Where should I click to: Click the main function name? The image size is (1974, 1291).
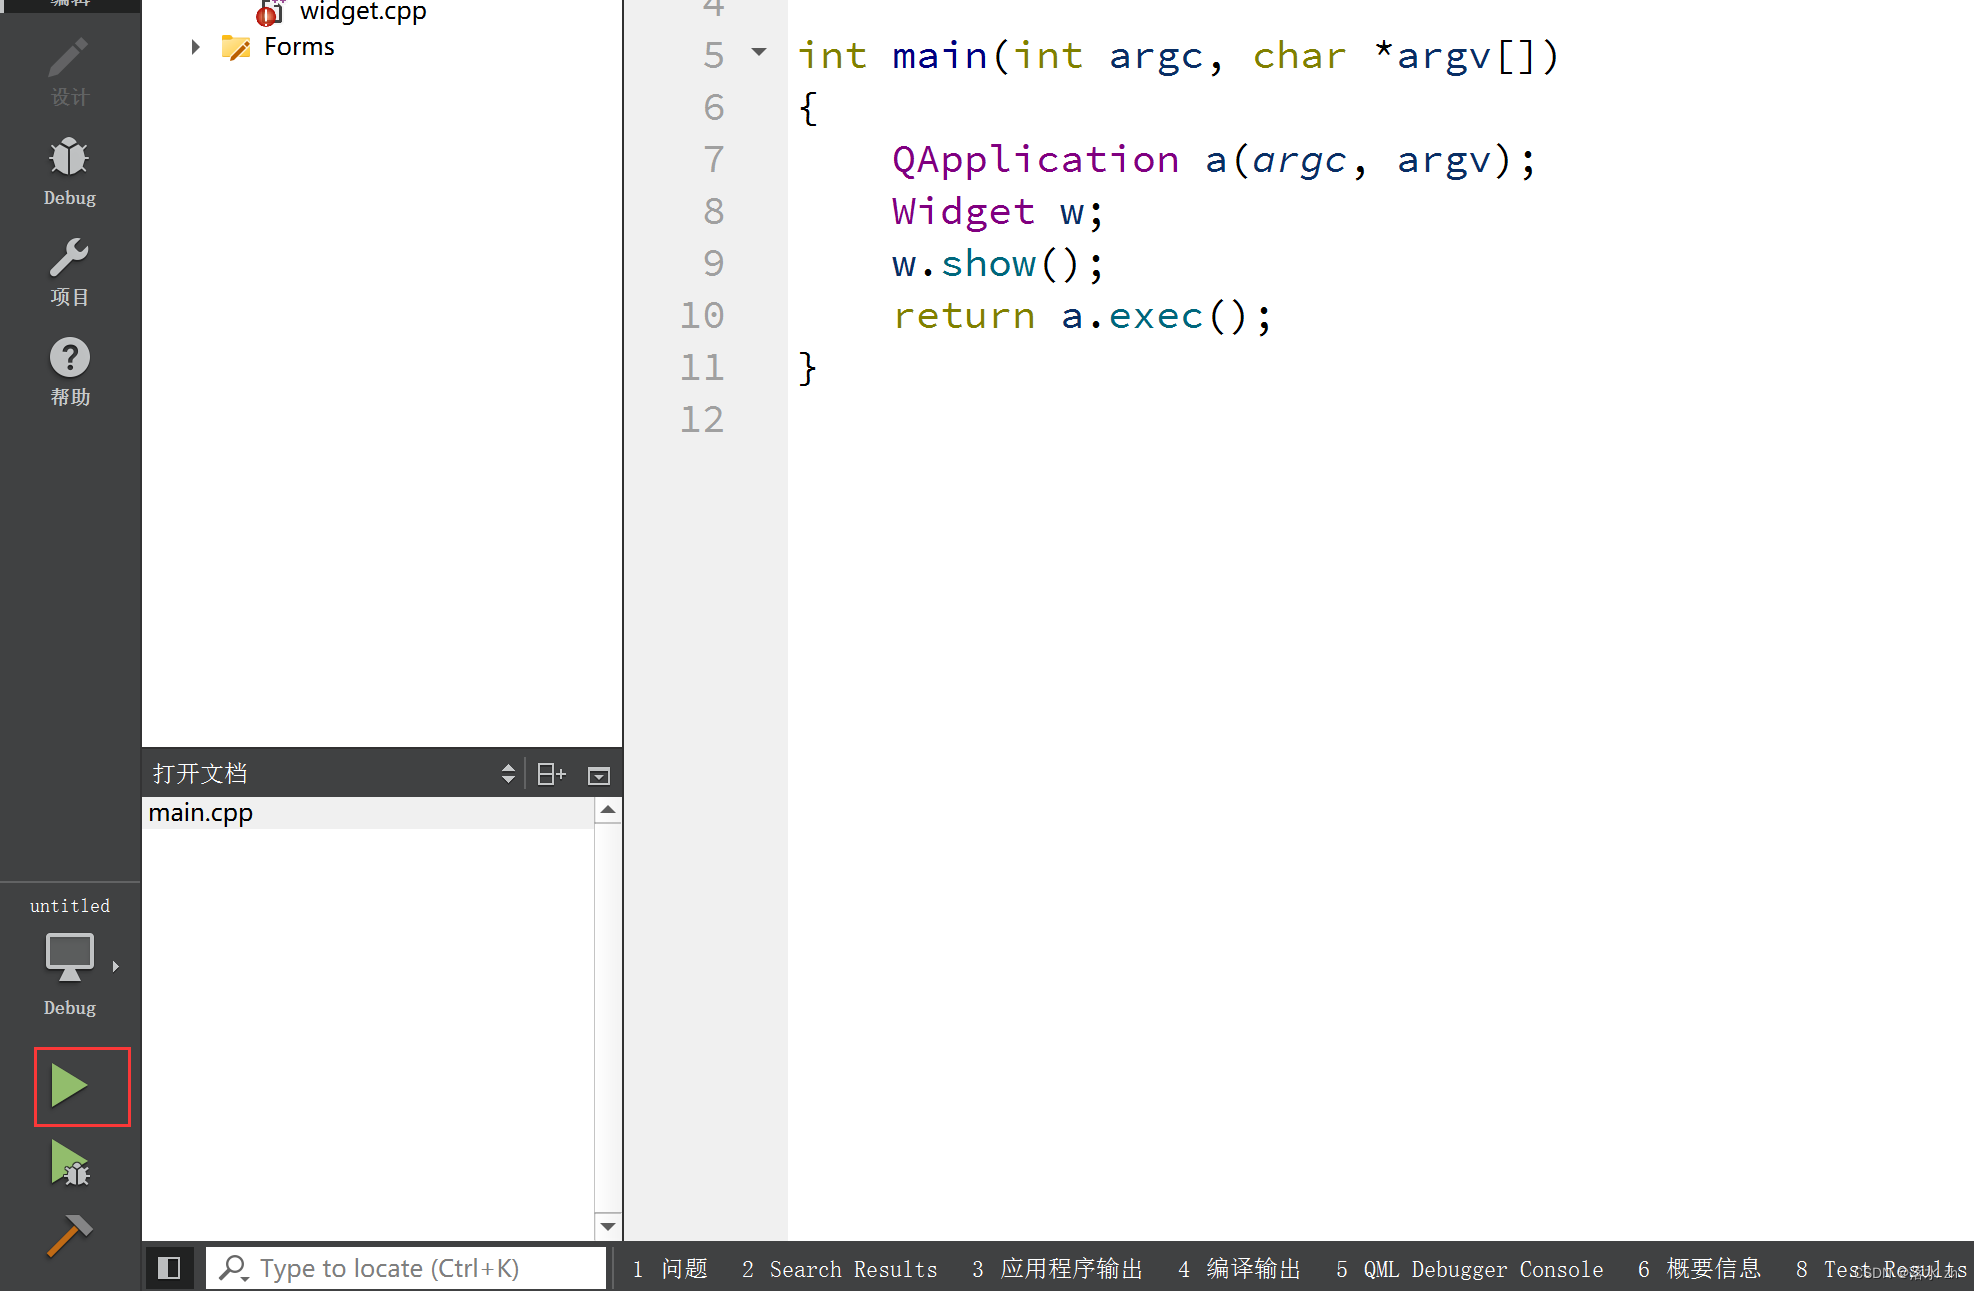click(x=939, y=56)
